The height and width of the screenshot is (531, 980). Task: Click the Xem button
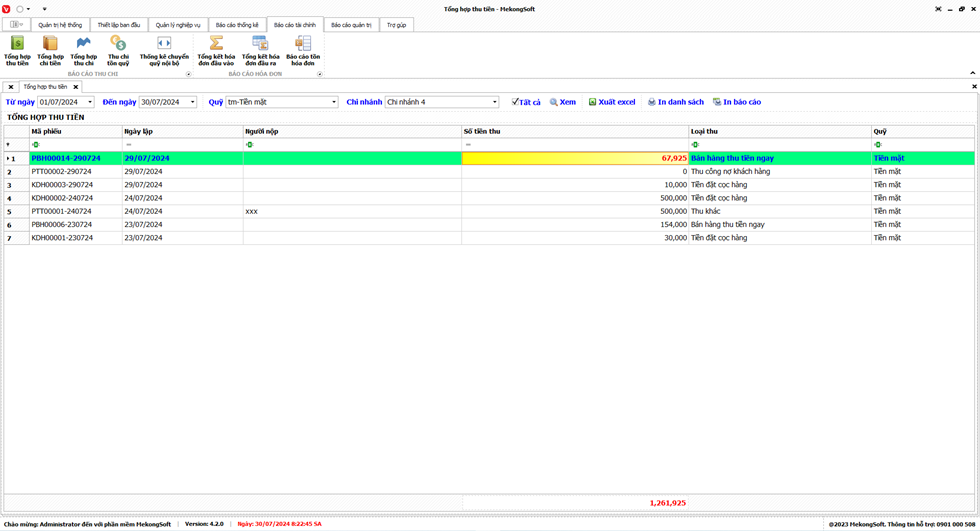pyautogui.click(x=562, y=102)
